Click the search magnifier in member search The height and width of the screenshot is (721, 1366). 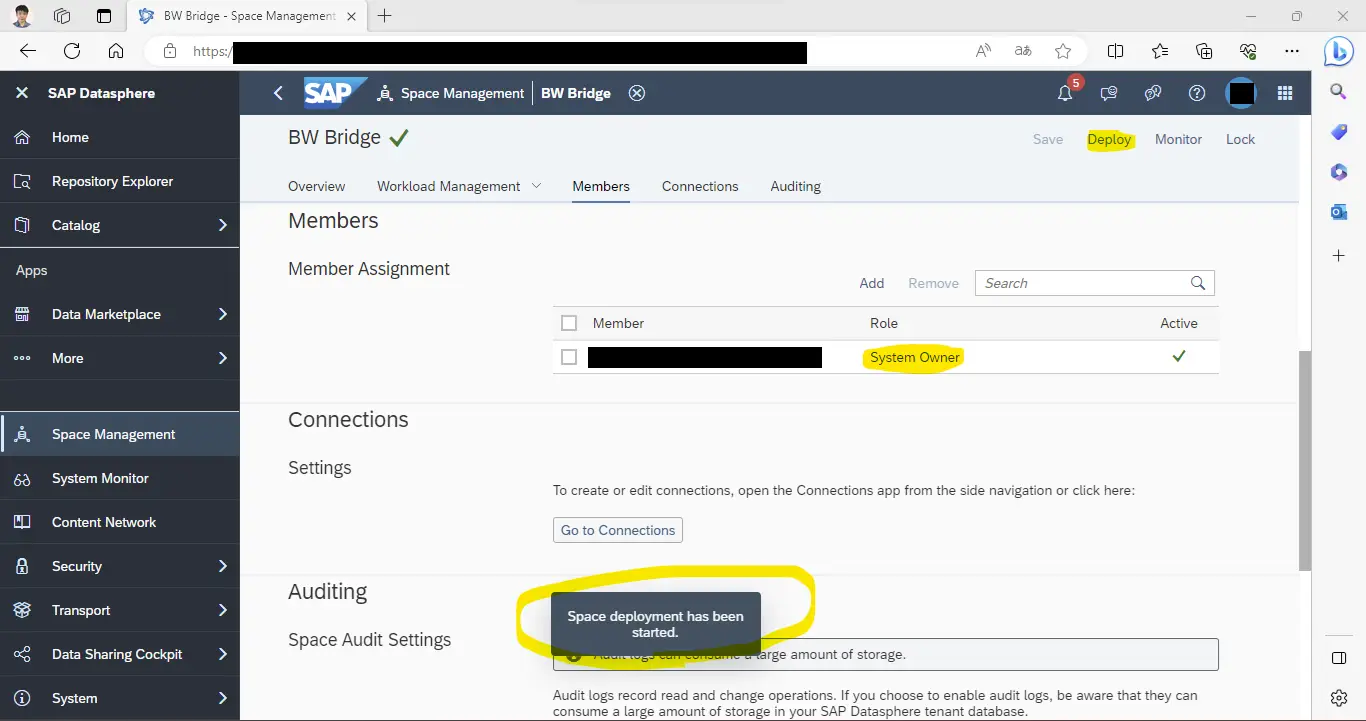pos(1198,283)
